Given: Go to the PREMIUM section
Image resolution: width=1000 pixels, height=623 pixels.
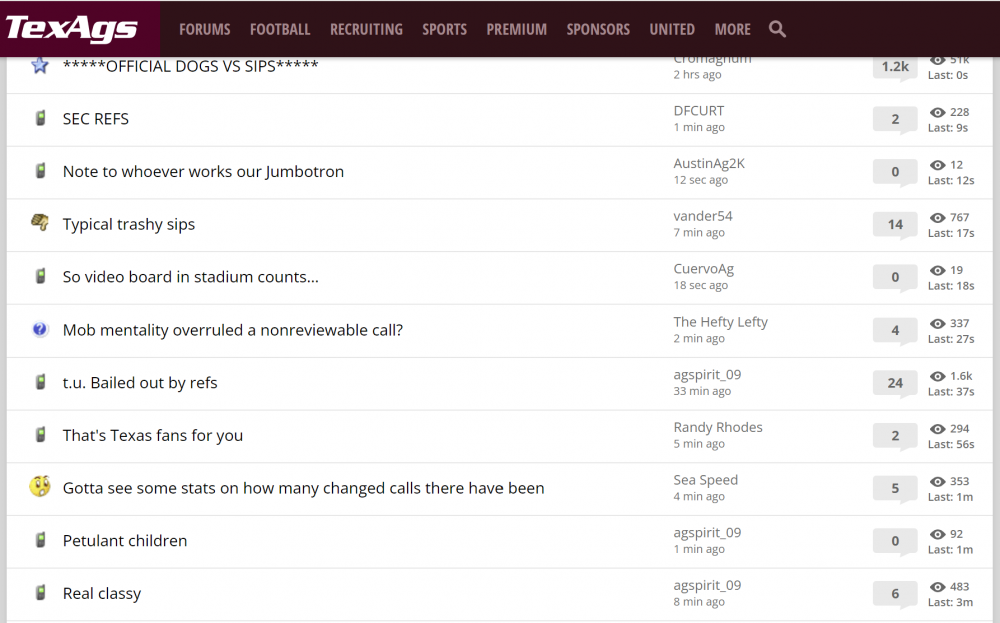Looking at the screenshot, I should coord(516,29).
